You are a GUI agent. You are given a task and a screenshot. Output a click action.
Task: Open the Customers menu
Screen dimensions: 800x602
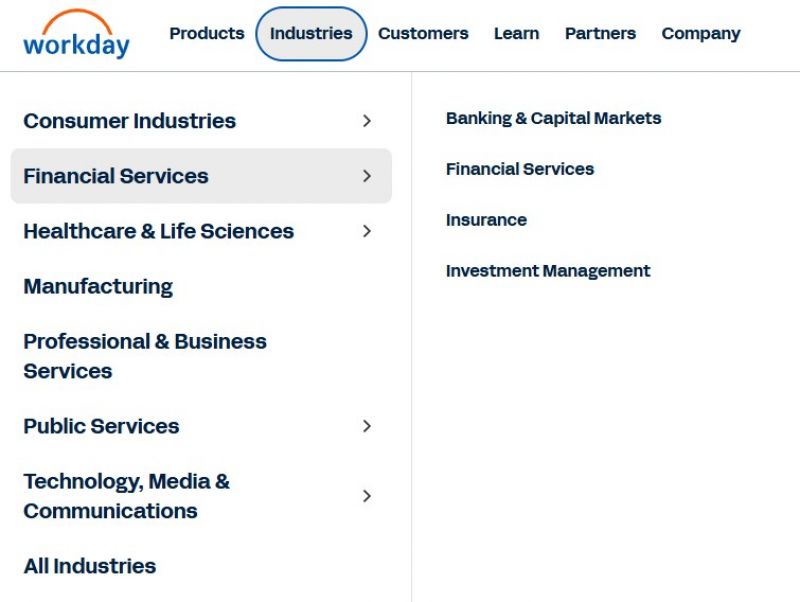pos(423,34)
